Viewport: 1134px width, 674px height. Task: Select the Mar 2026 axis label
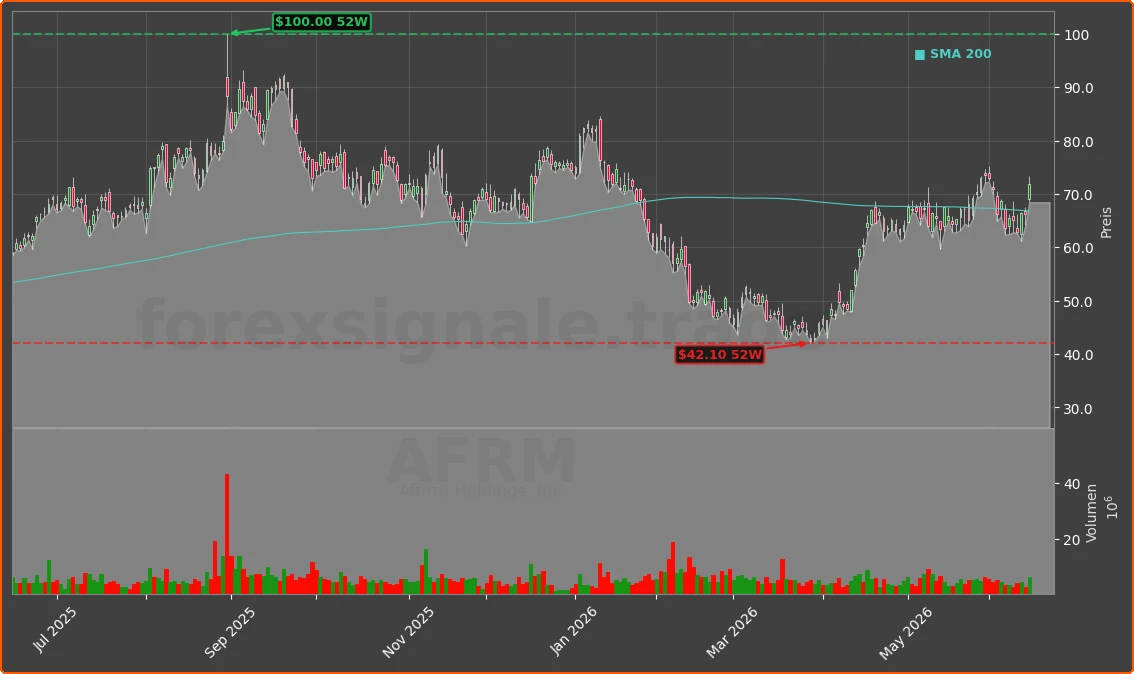pyautogui.click(x=731, y=632)
